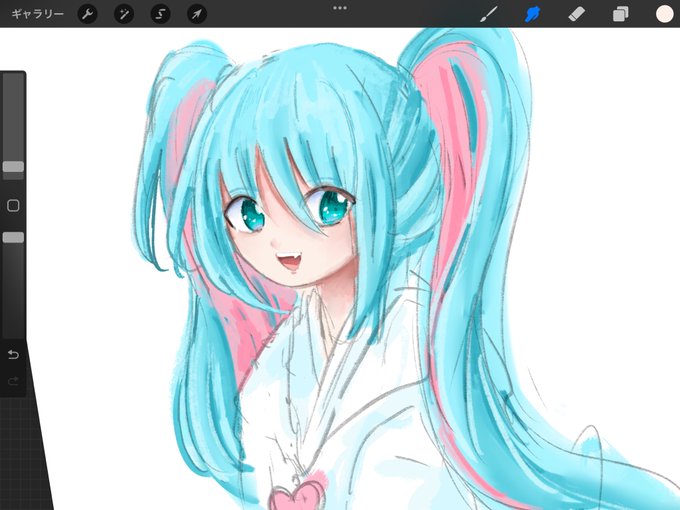Undo the last stroke
Viewport: 680px width, 510px height.
click(13, 355)
